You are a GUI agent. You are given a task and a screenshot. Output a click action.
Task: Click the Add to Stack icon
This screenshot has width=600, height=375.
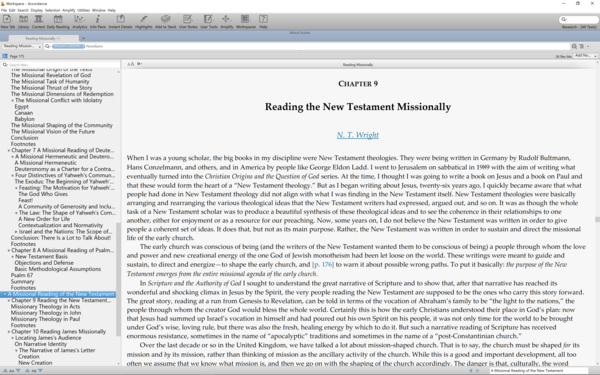click(x=165, y=21)
